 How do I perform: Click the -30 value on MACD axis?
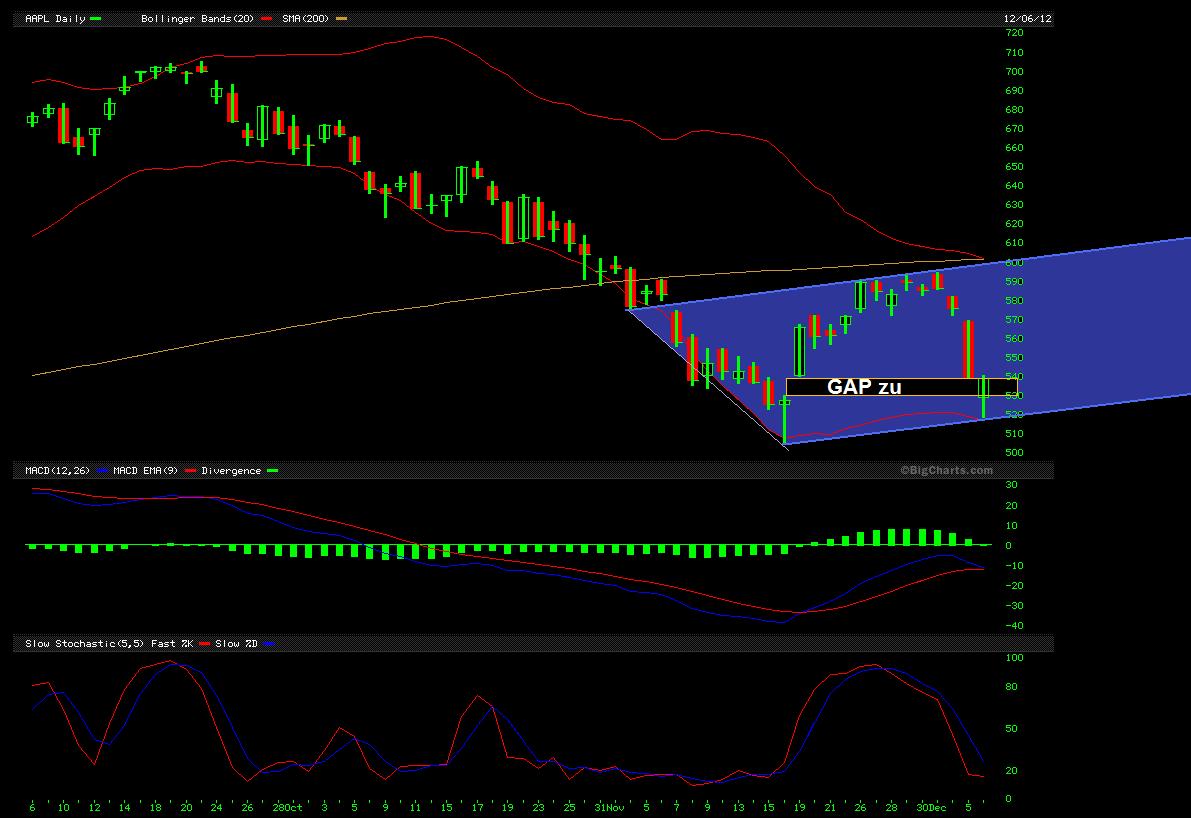[x=1014, y=605]
